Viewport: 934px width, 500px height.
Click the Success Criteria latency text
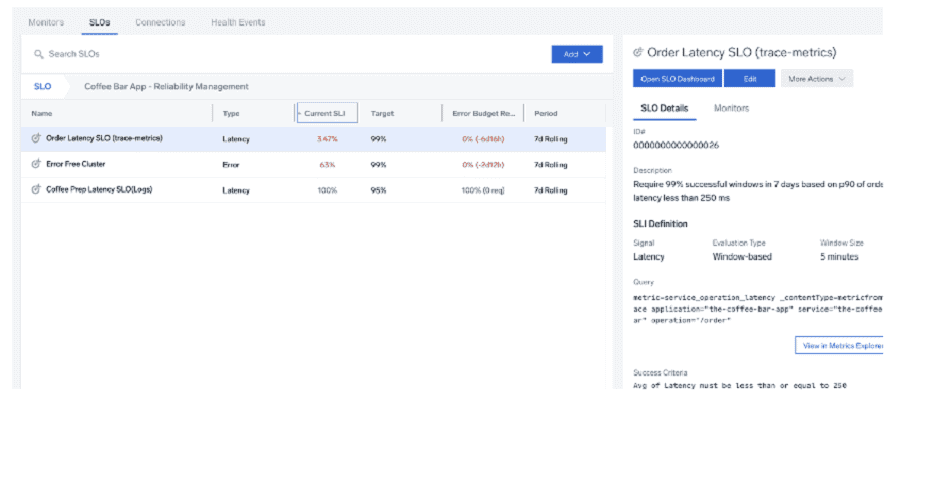(740, 386)
